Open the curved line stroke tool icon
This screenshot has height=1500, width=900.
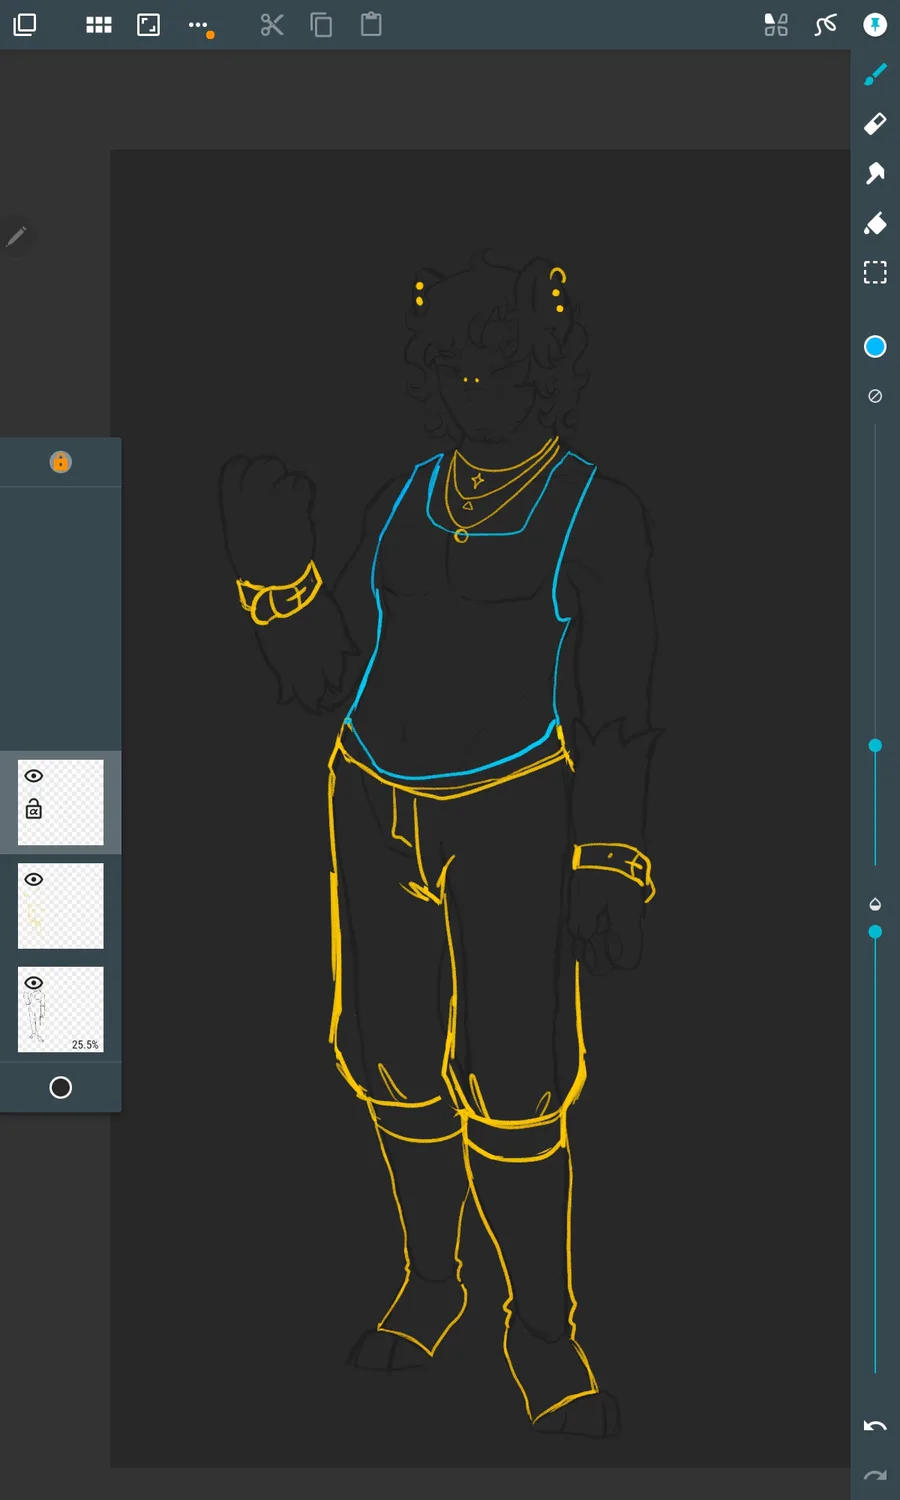coord(825,25)
